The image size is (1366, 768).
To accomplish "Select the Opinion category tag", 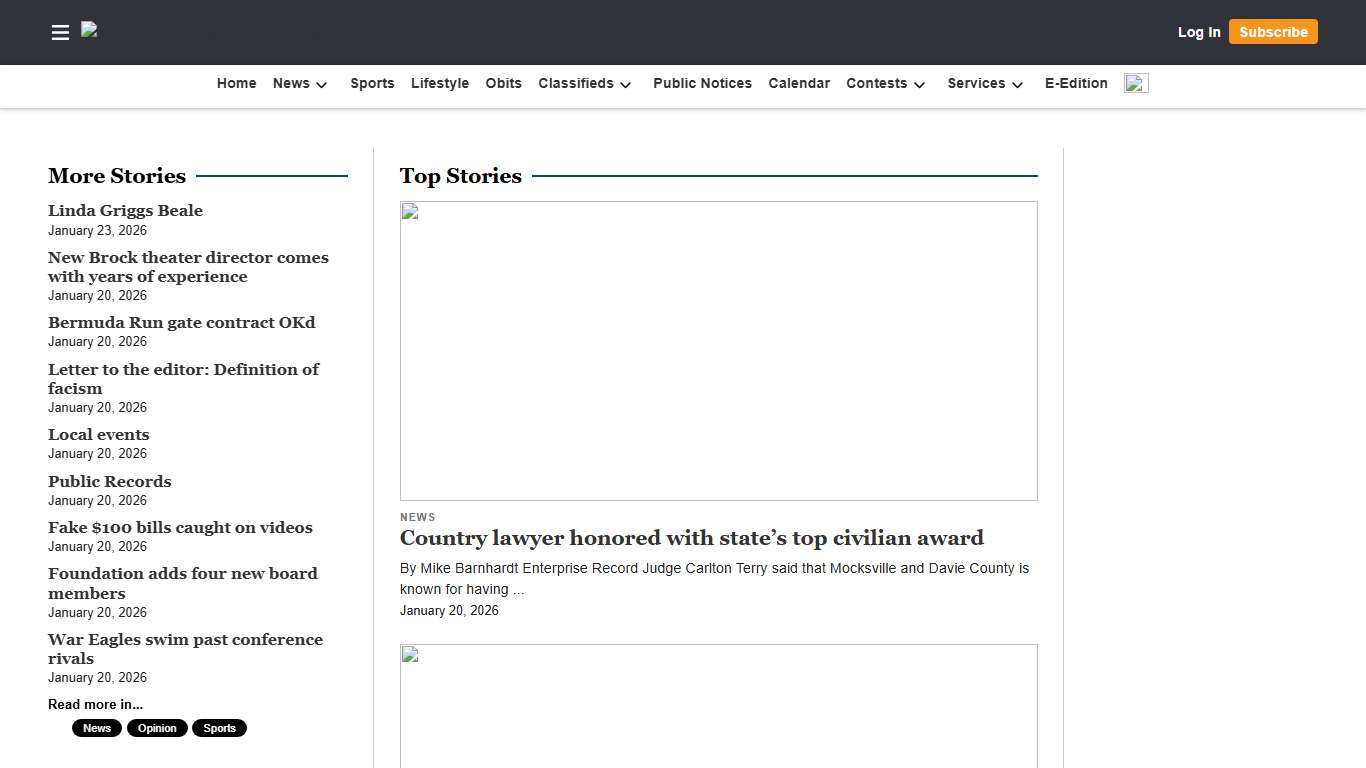I will (157, 728).
